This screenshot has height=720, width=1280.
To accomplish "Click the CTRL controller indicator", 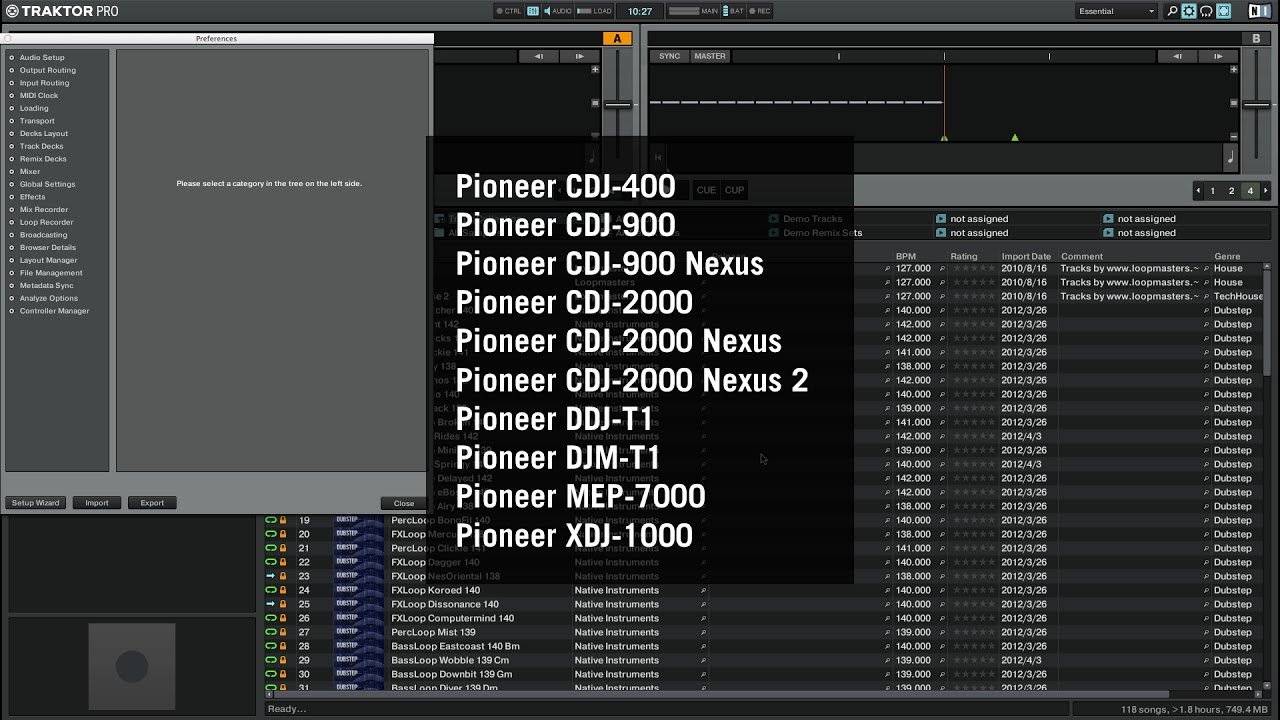I will (x=509, y=11).
